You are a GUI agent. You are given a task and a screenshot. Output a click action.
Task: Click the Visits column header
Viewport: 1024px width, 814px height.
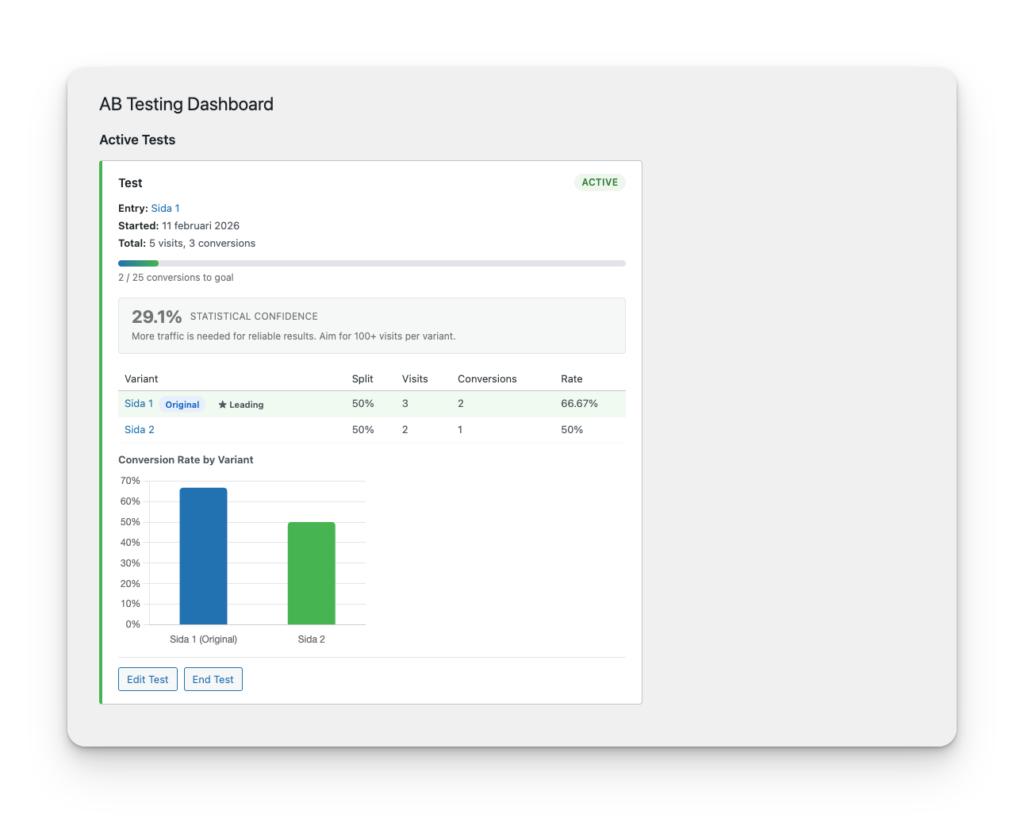pos(416,378)
